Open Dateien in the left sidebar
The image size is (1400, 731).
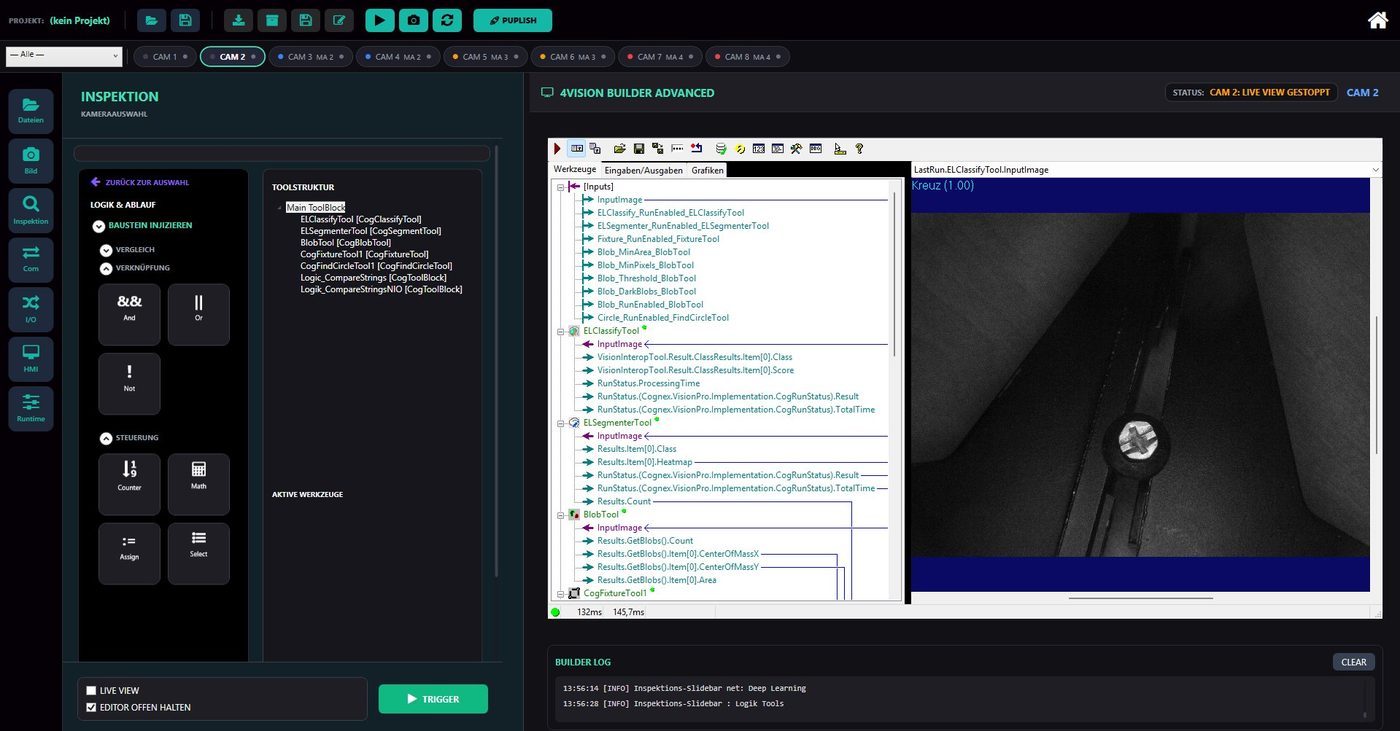click(31, 110)
